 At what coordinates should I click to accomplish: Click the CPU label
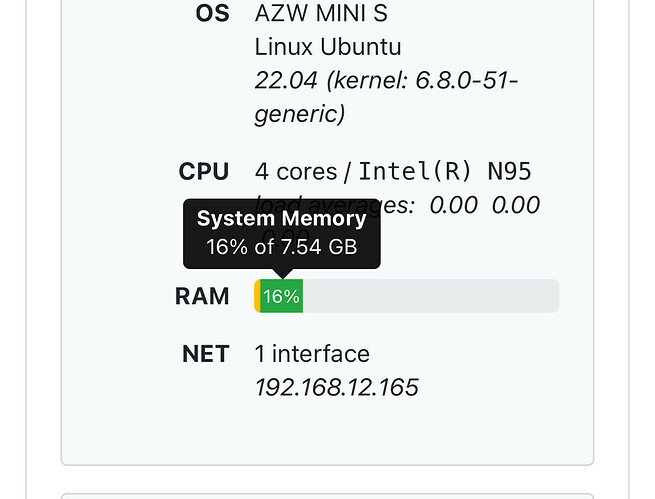(x=204, y=171)
